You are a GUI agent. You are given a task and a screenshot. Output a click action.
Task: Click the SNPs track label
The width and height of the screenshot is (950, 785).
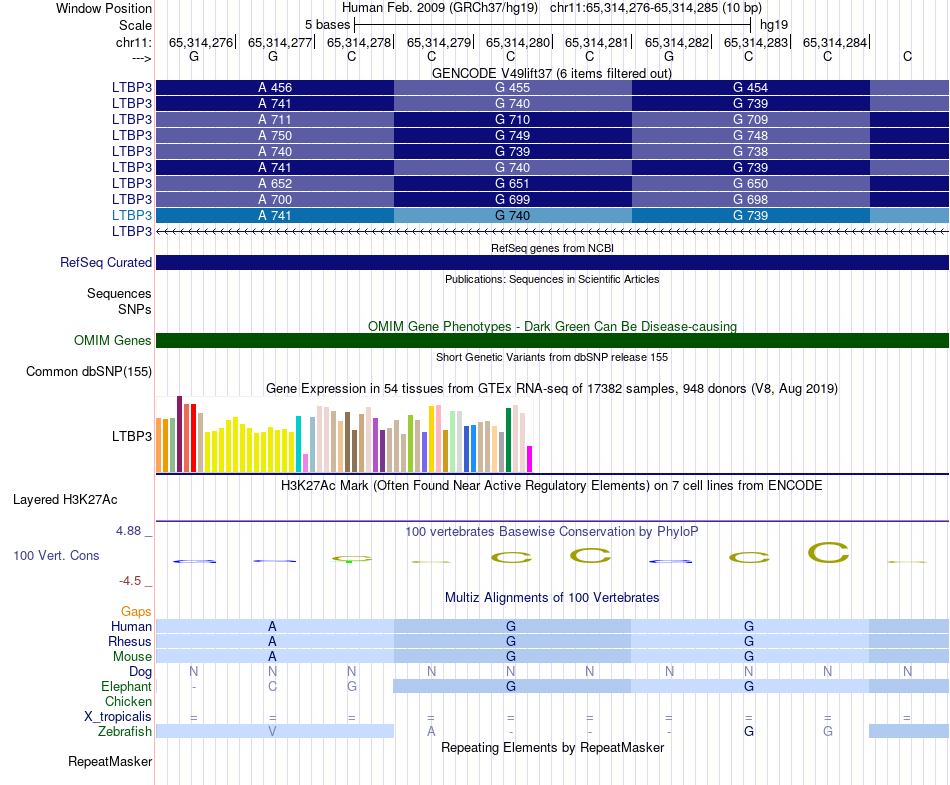[x=135, y=309]
